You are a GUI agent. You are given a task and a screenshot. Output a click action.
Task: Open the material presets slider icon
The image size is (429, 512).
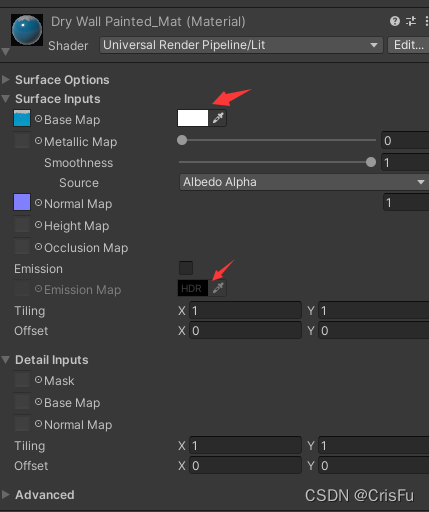pyautogui.click(x=411, y=21)
